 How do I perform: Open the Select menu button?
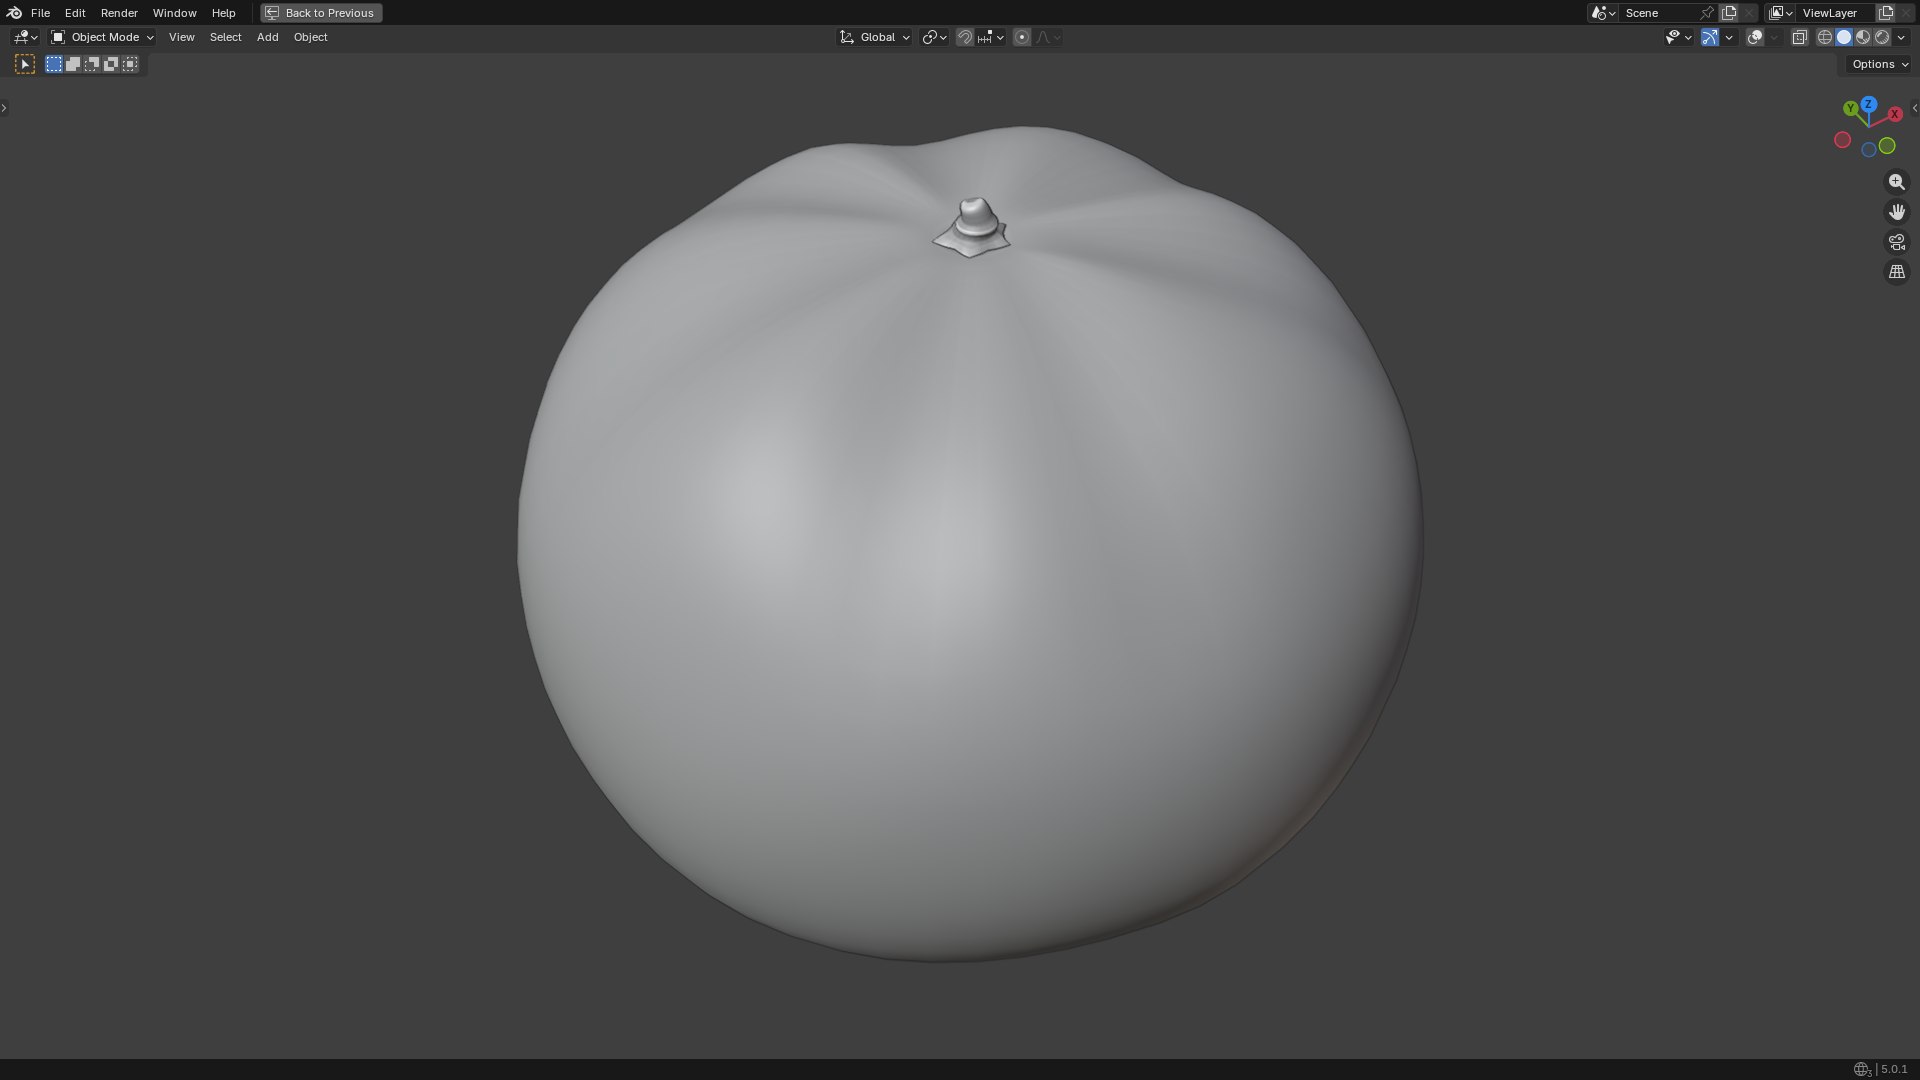[225, 37]
